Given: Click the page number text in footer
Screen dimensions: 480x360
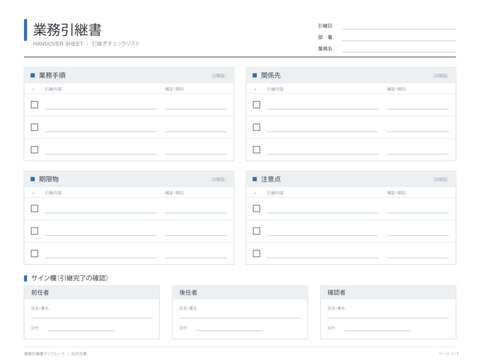Looking at the screenshot, I should (x=448, y=354).
